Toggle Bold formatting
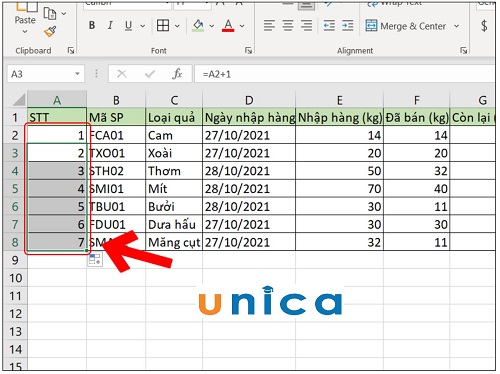This screenshot has width=500, height=374. pyautogui.click(x=92, y=25)
